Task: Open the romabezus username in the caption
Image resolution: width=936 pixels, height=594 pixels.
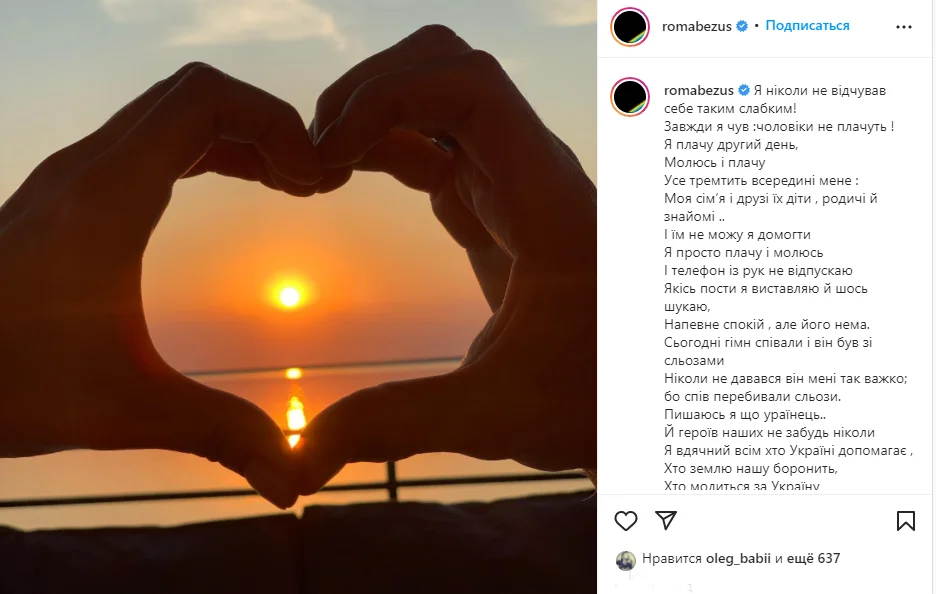Action: click(698, 91)
